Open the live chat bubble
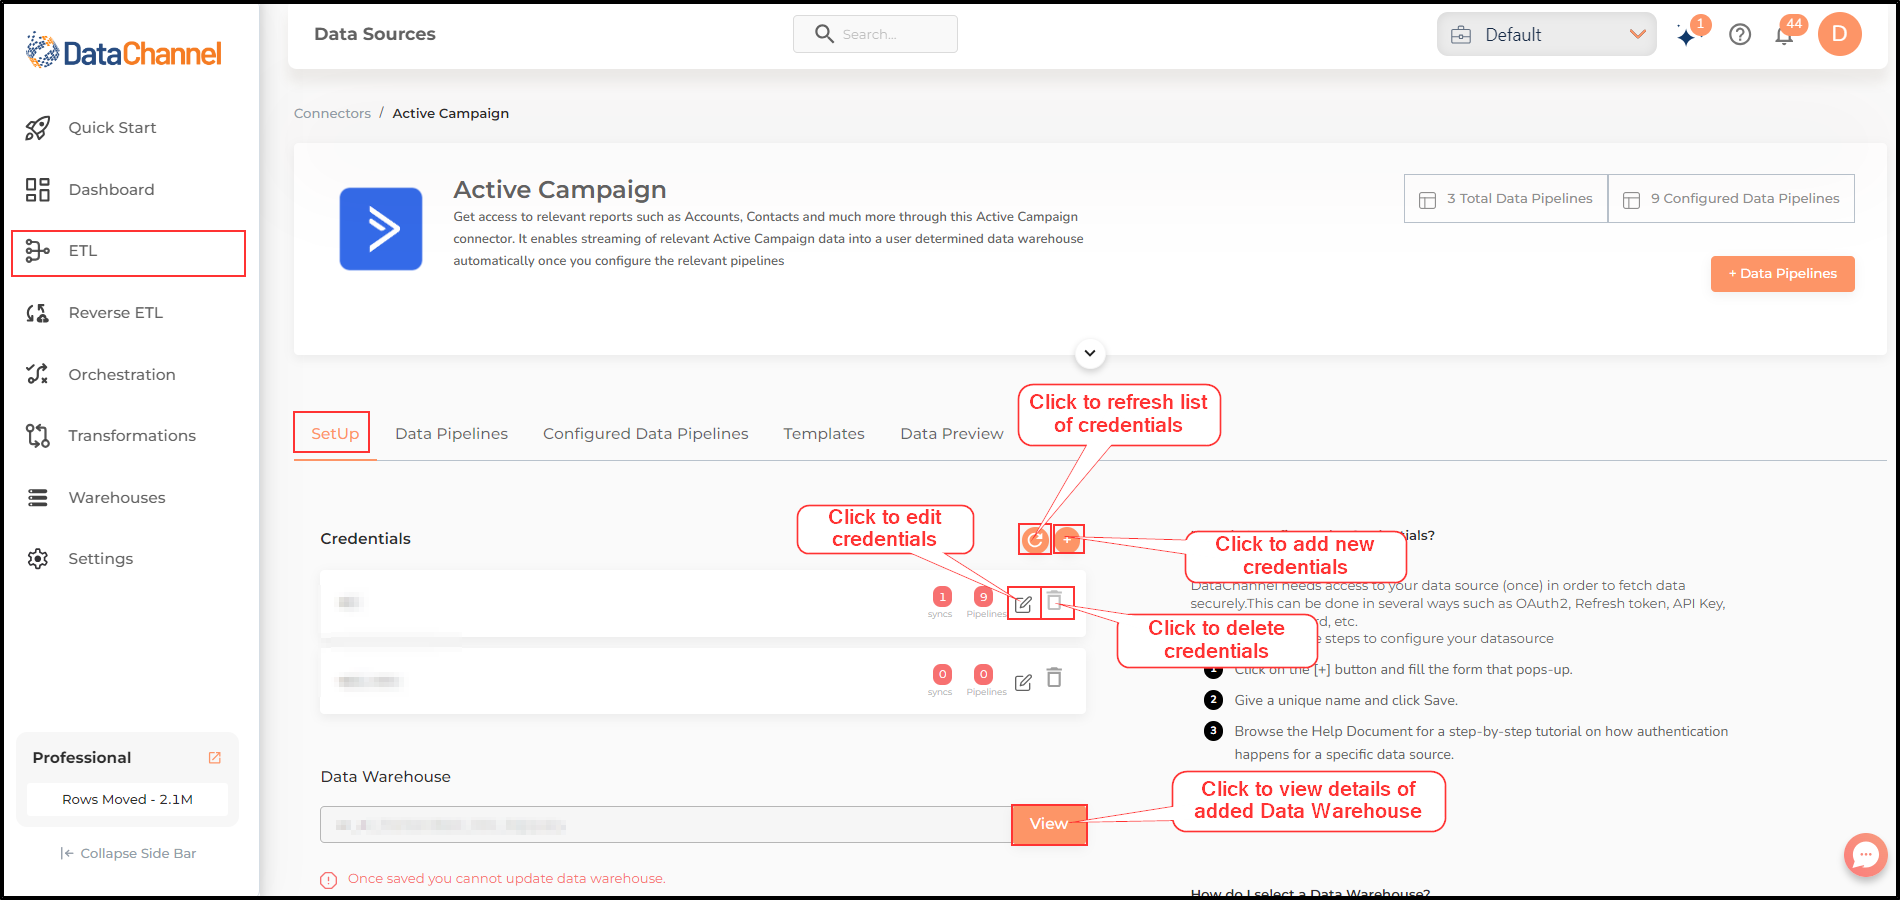 1866,855
